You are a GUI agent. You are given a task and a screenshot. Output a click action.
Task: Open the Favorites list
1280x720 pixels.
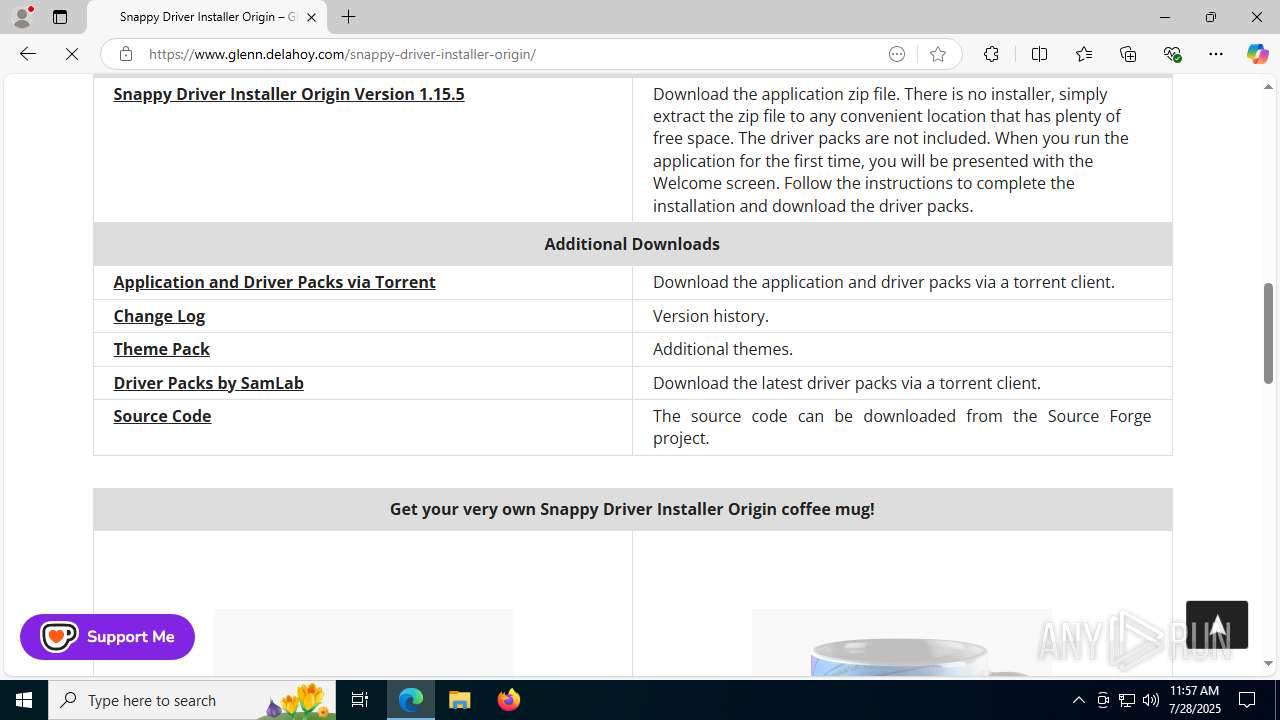tap(1084, 54)
